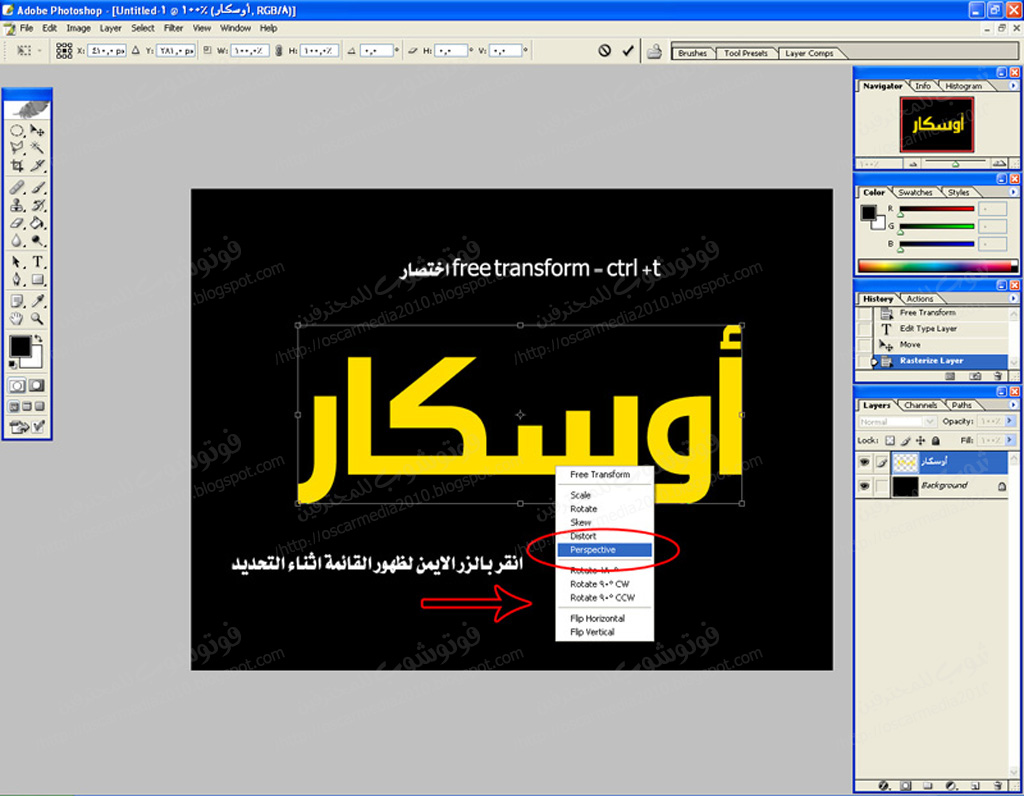This screenshot has height=796, width=1024.
Task: Open layer blend mode Normal dropdown
Action: coord(897,422)
